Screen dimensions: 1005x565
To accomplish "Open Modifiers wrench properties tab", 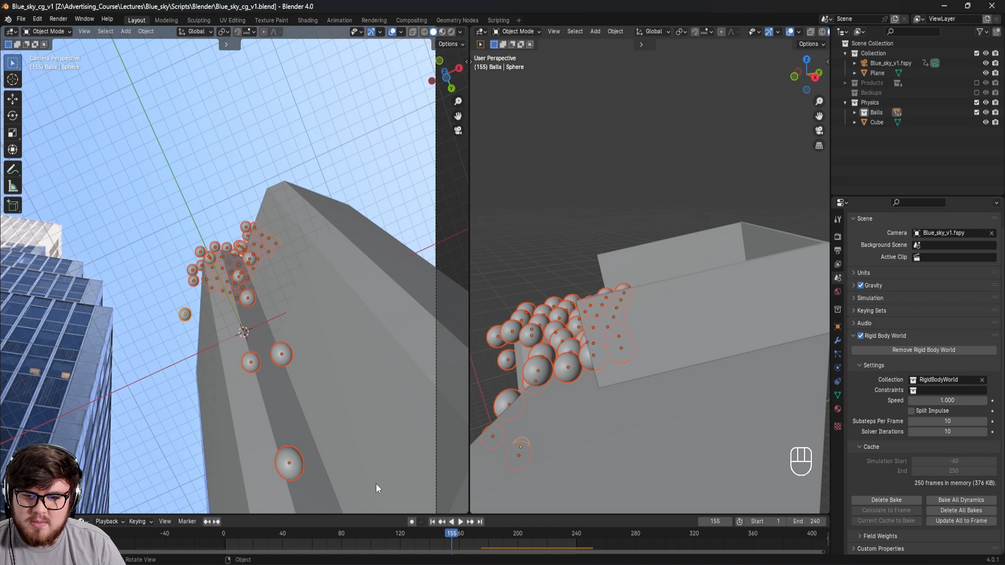I will coord(838,340).
